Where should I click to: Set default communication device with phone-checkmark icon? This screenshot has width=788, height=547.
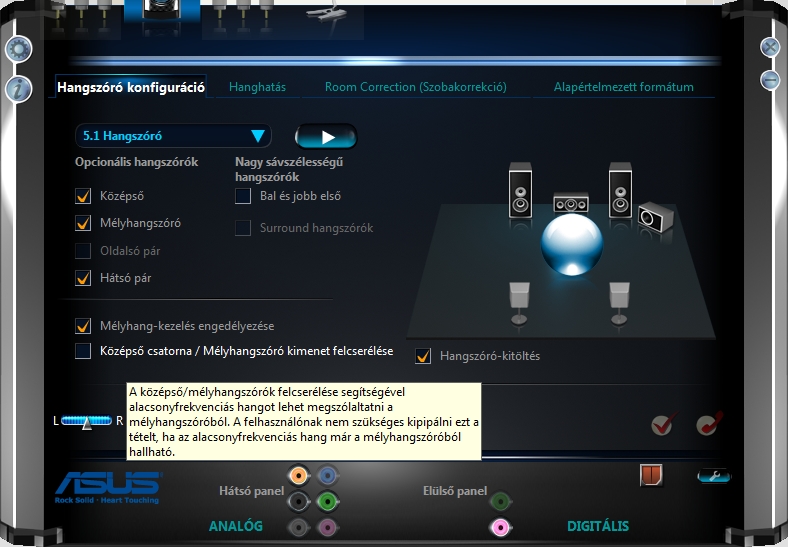point(709,423)
